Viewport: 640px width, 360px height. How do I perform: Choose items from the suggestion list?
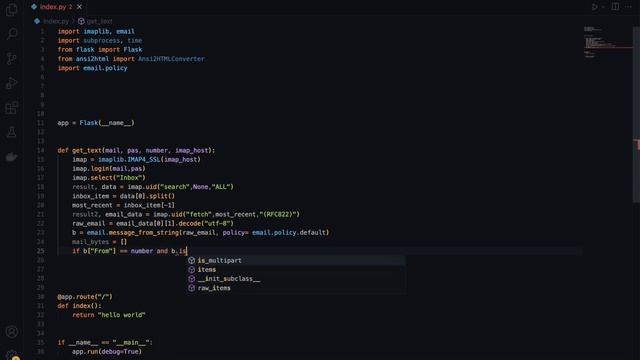tap(296, 270)
